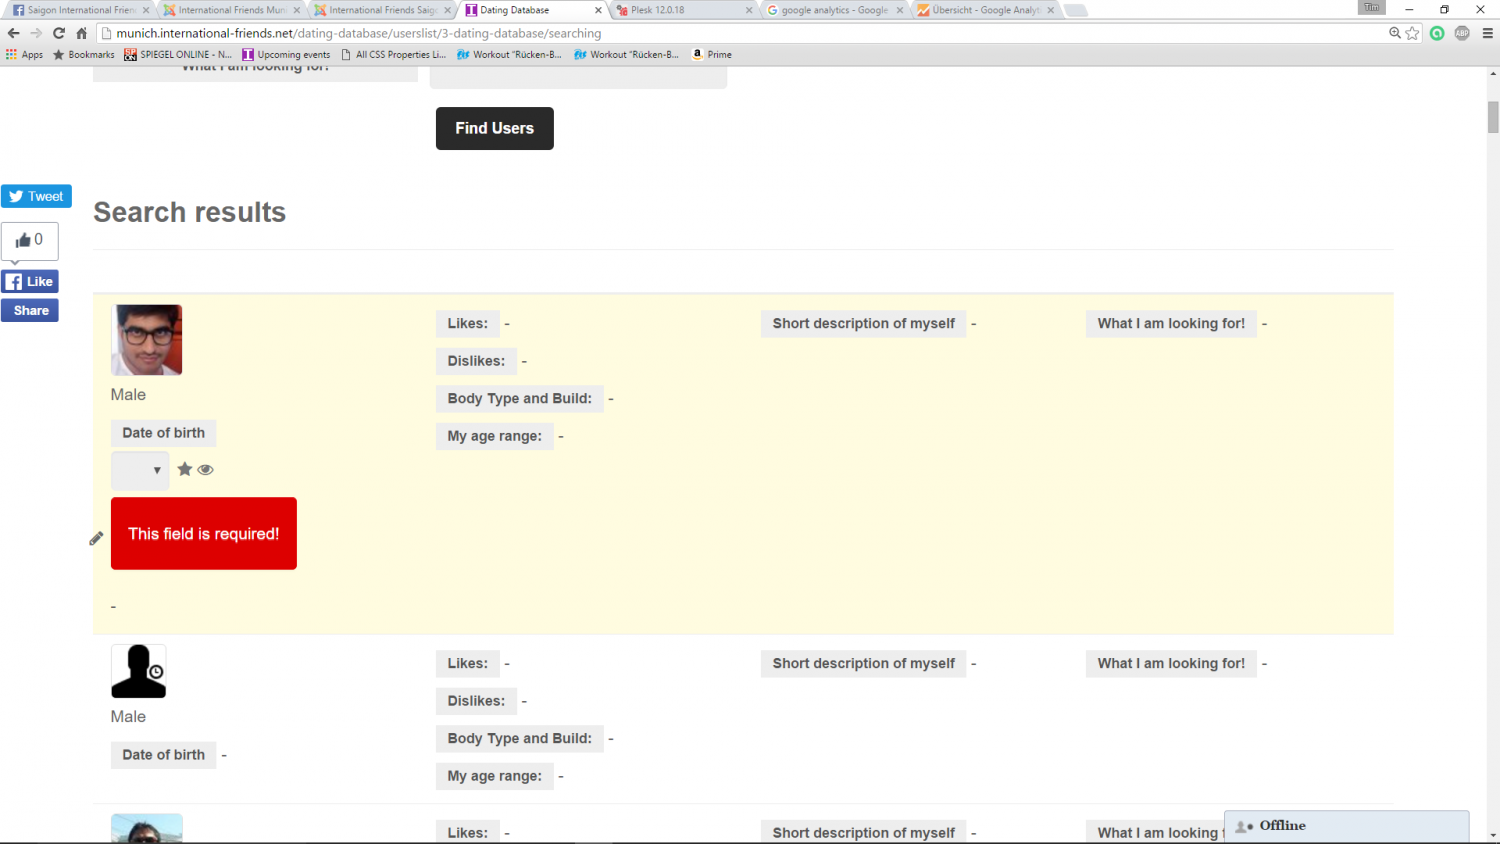Click the star icon beside Date of birth
The height and width of the screenshot is (844, 1500).
185,469
